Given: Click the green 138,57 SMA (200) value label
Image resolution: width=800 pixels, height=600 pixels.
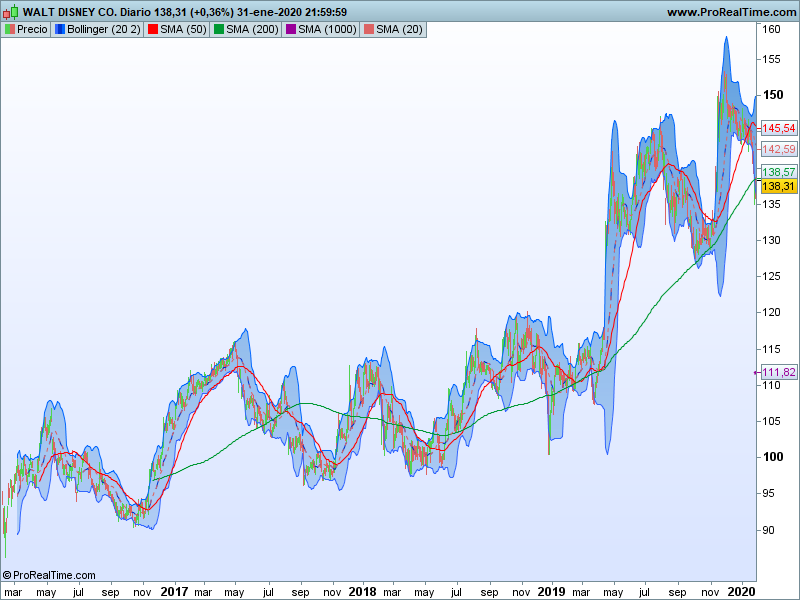Looking at the screenshot, I should coord(779,172).
